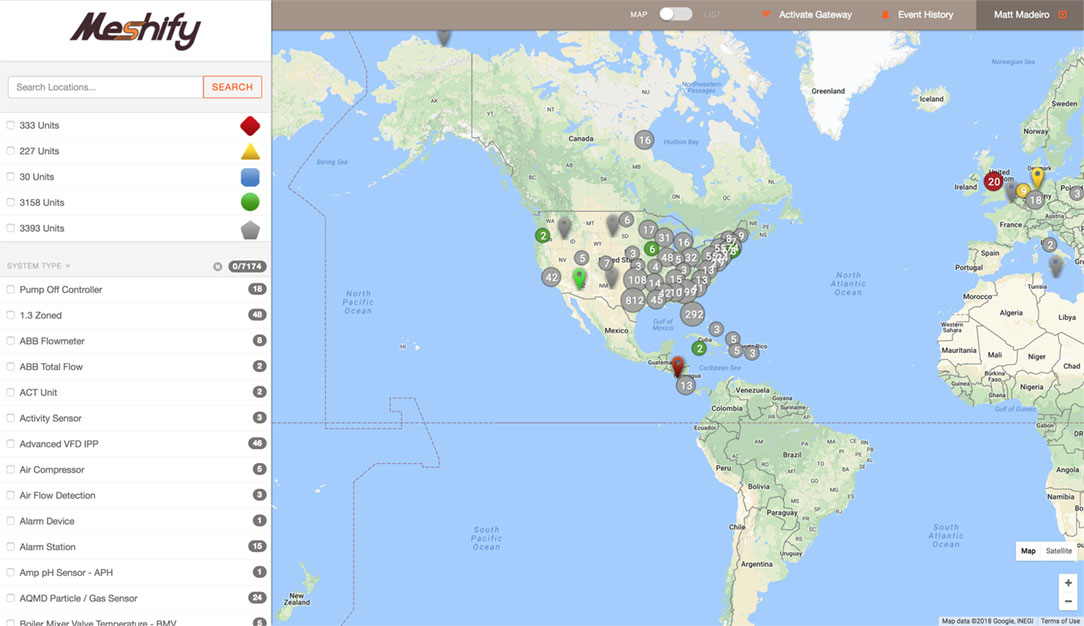Viewport: 1084px width, 626px height.
Task: Click the Amp pH Sensor - APH label
Action: (66, 572)
